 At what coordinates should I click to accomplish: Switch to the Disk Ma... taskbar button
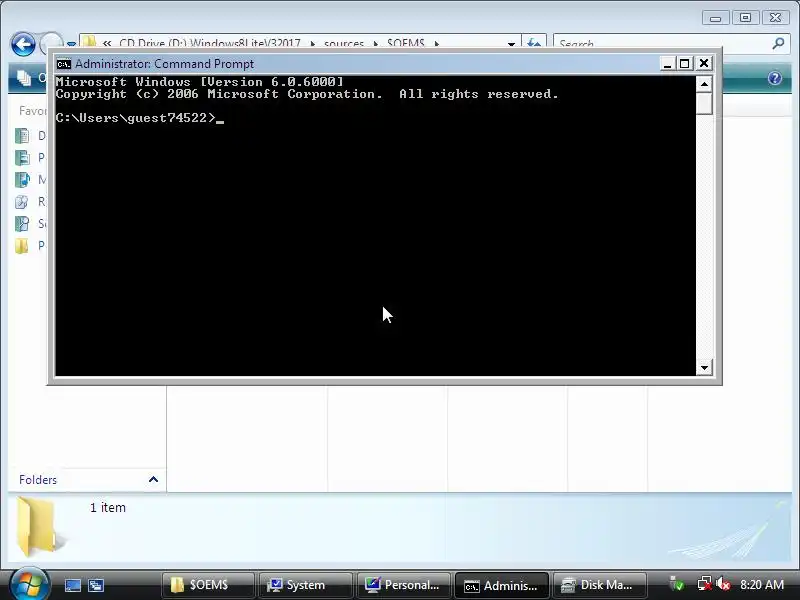599,585
